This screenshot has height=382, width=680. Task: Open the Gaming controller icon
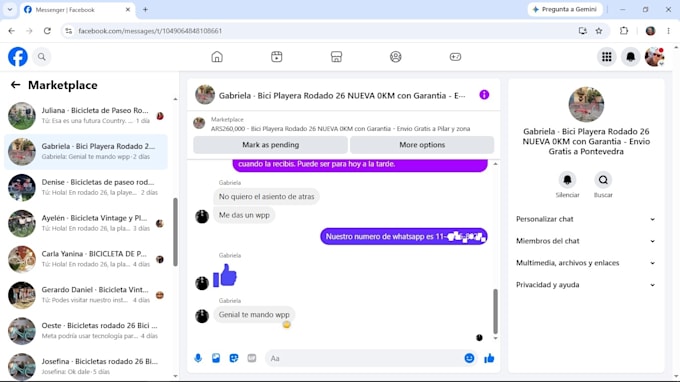(x=455, y=57)
